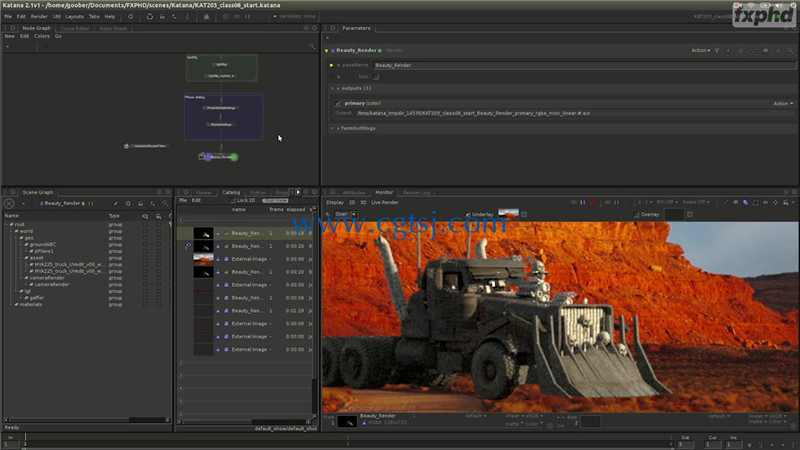
Task: Click the InteractiveRenderFilters node icon
Action: [127, 146]
